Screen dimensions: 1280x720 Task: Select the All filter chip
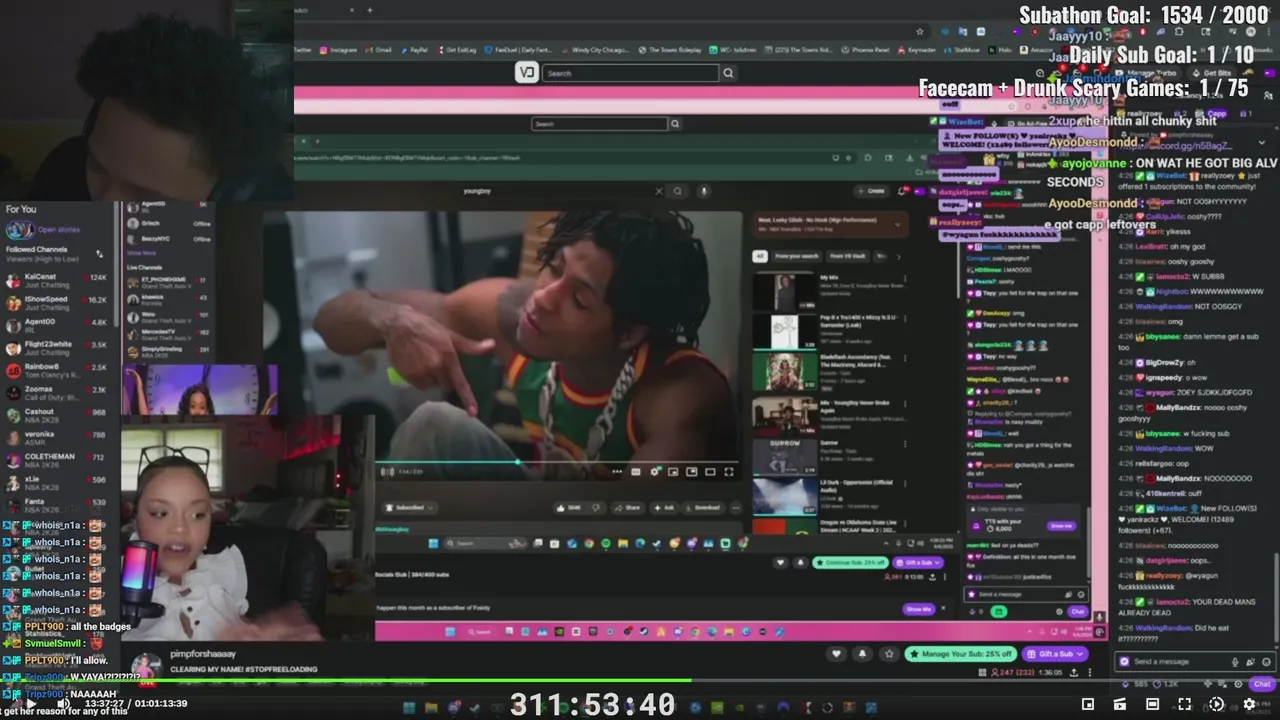click(759, 256)
